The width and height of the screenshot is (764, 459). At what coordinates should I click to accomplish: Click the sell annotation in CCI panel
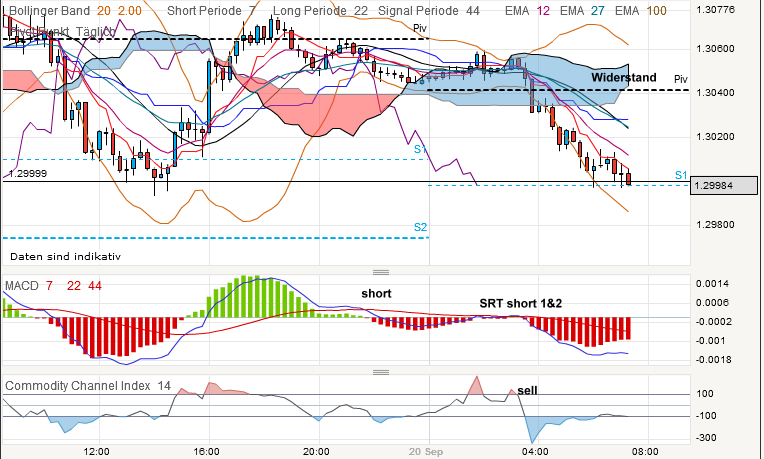coord(527,390)
